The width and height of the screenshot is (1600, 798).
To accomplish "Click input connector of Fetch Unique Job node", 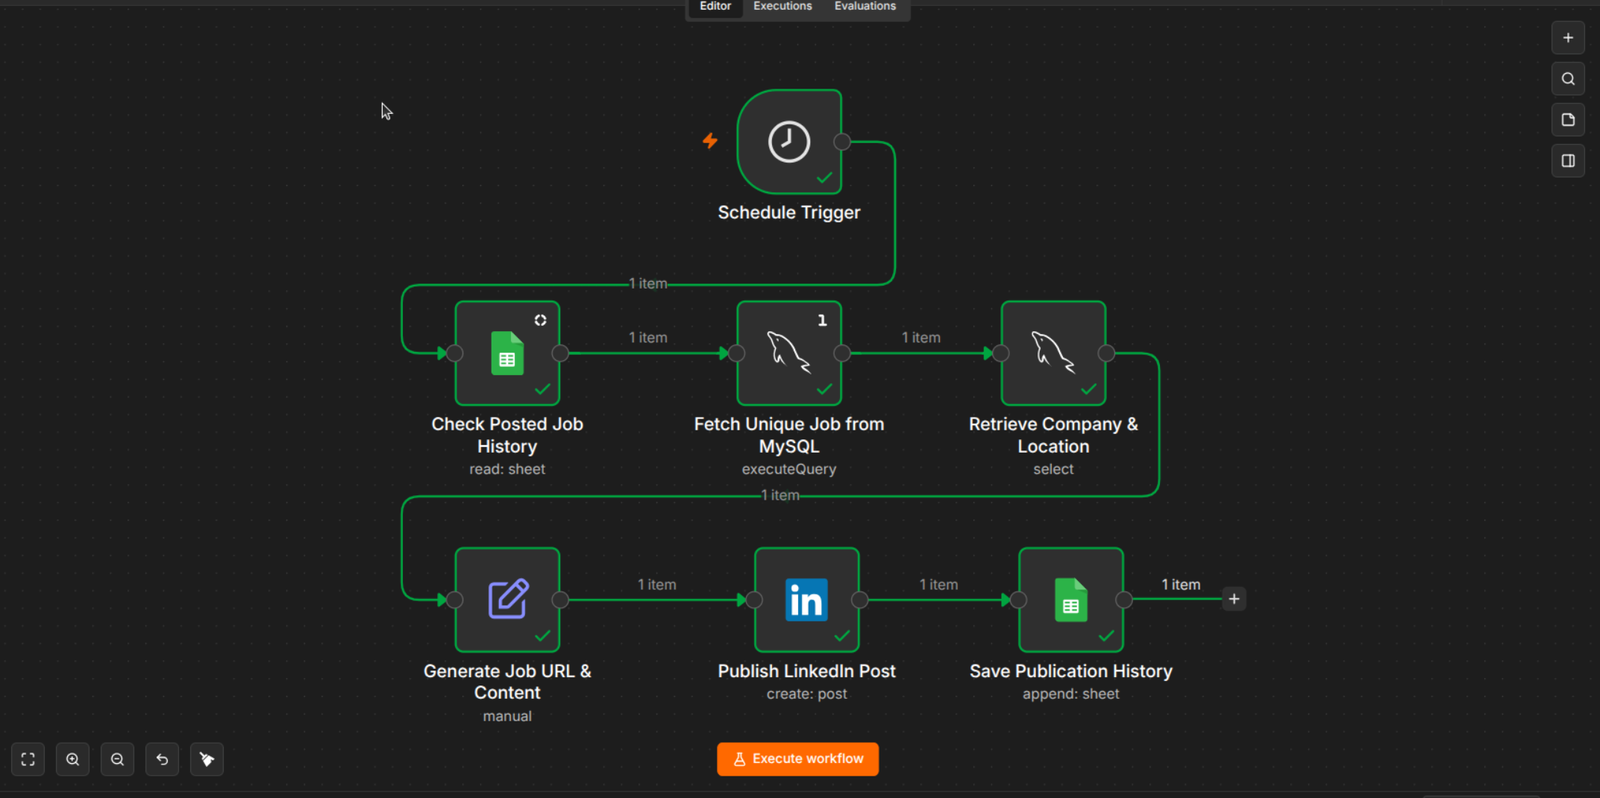I will [737, 353].
